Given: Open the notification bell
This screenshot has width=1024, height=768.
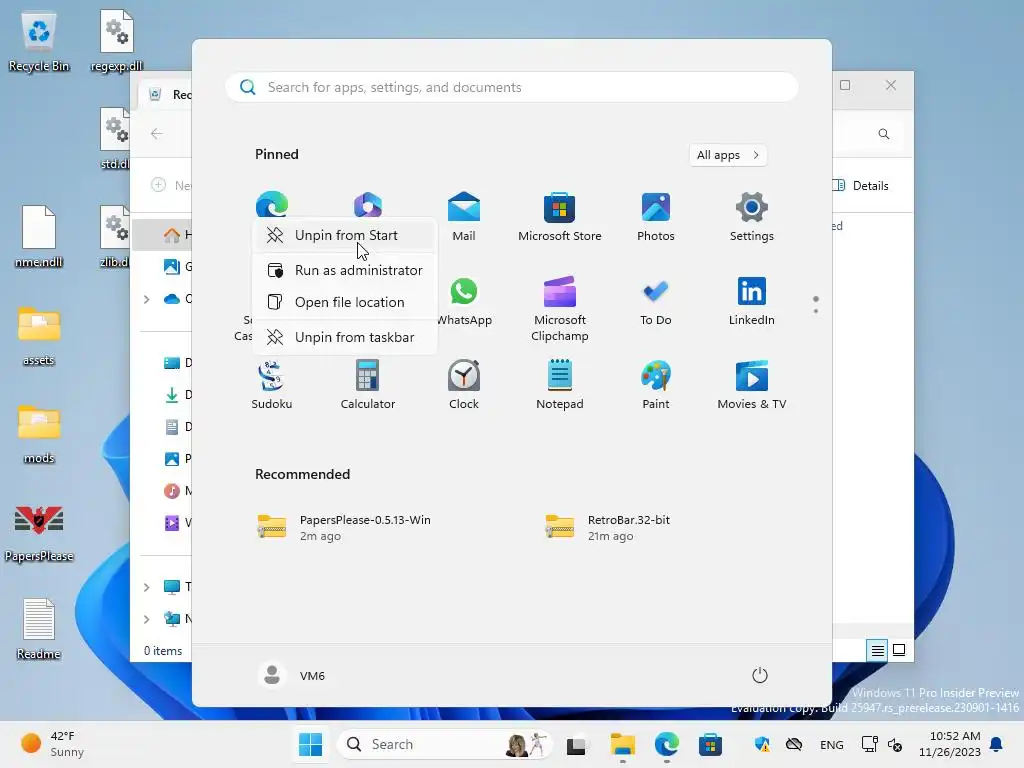Looking at the screenshot, I should pos(997,744).
